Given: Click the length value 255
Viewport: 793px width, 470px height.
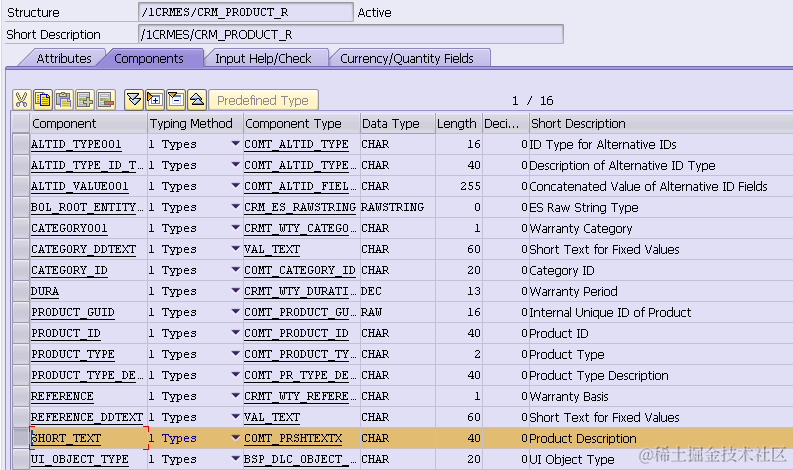Looking at the screenshot, I should 470,186.
